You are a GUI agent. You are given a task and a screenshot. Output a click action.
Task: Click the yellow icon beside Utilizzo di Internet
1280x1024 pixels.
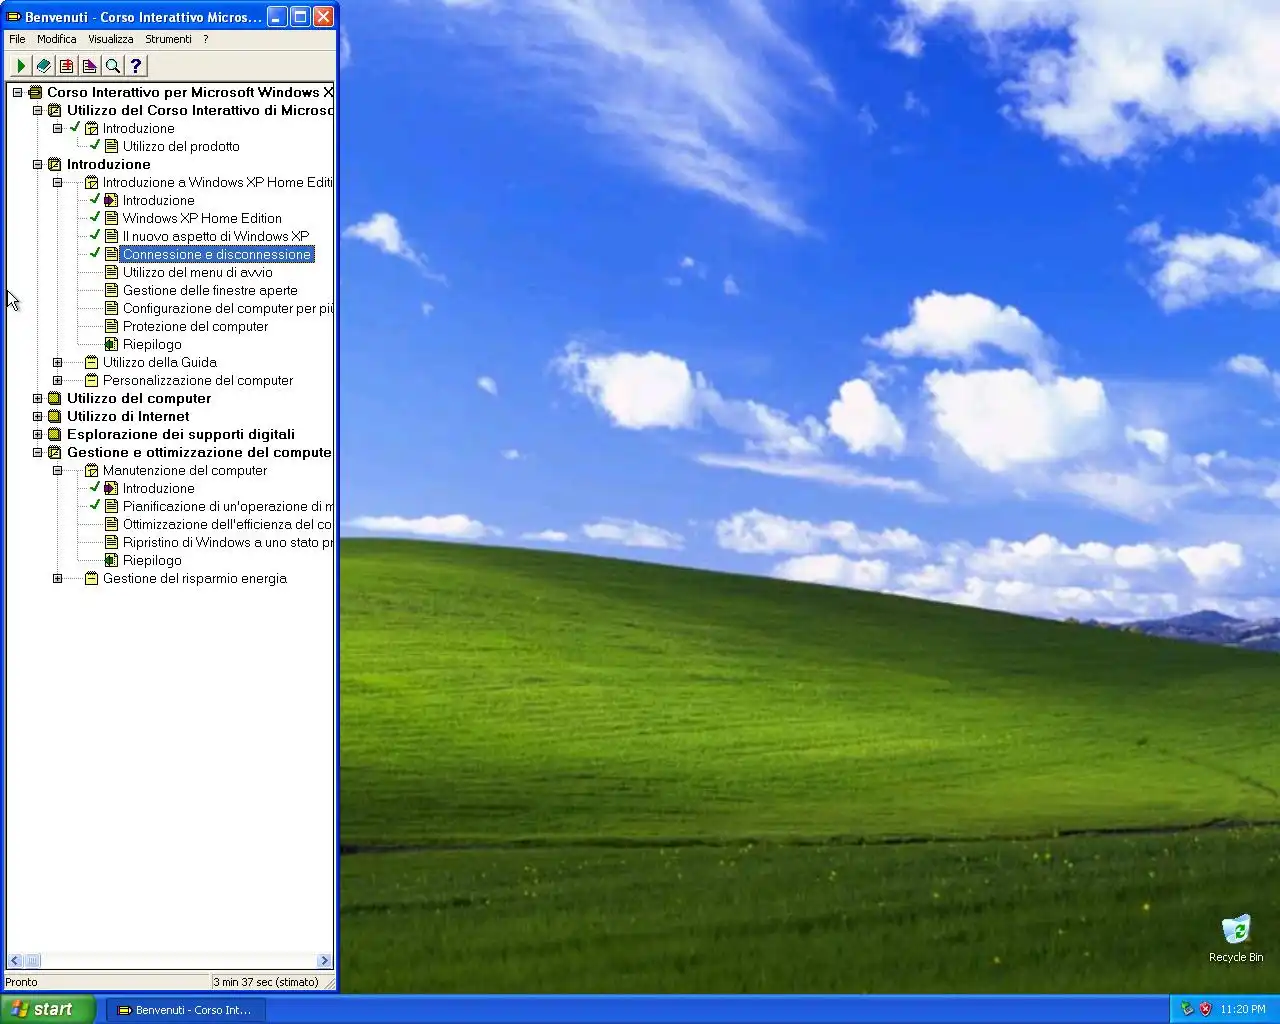click(55, 416)
